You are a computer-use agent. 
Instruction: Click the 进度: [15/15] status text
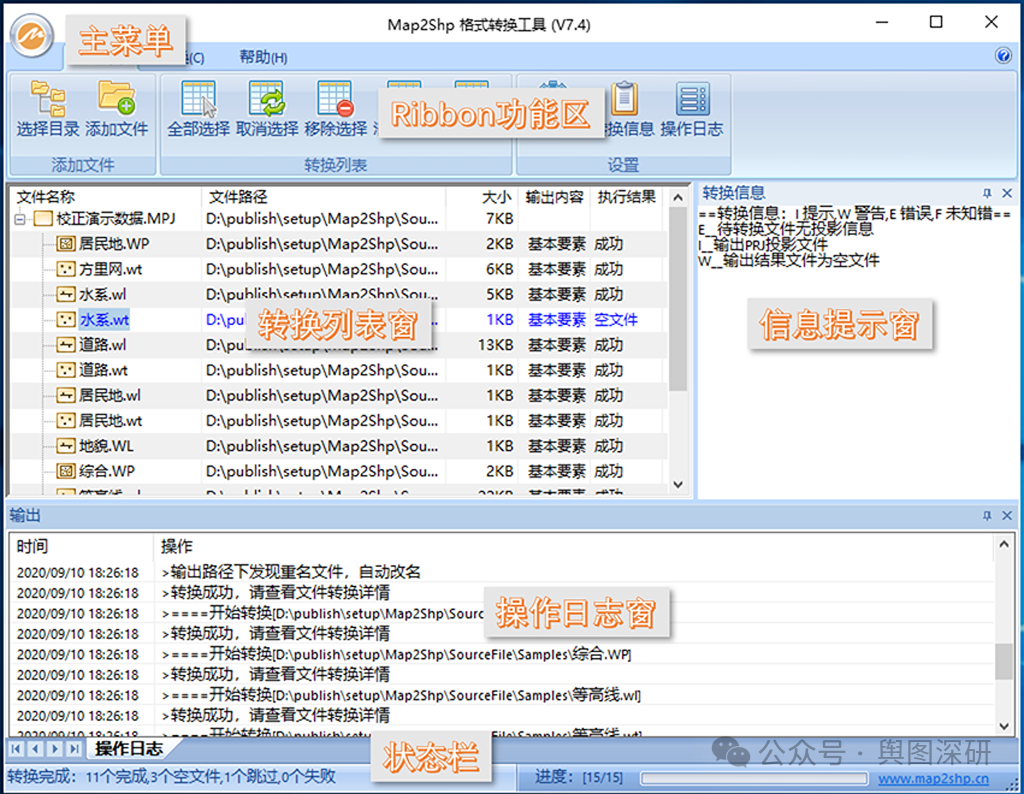[579, 777]
